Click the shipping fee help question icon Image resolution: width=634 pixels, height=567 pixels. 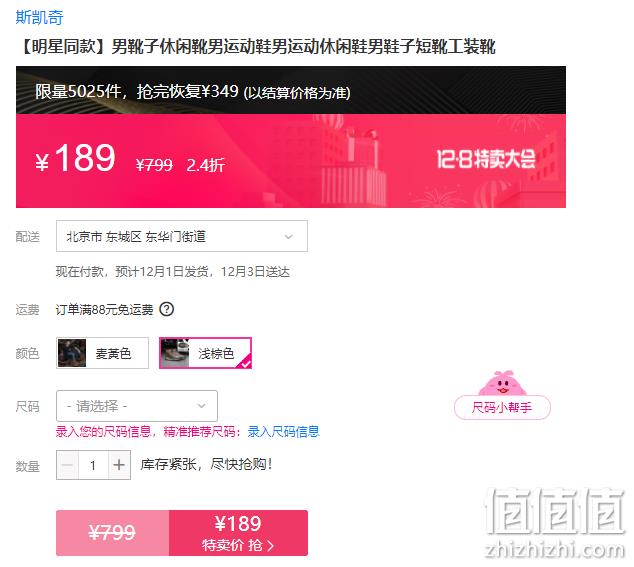click(x=167, y=309)
